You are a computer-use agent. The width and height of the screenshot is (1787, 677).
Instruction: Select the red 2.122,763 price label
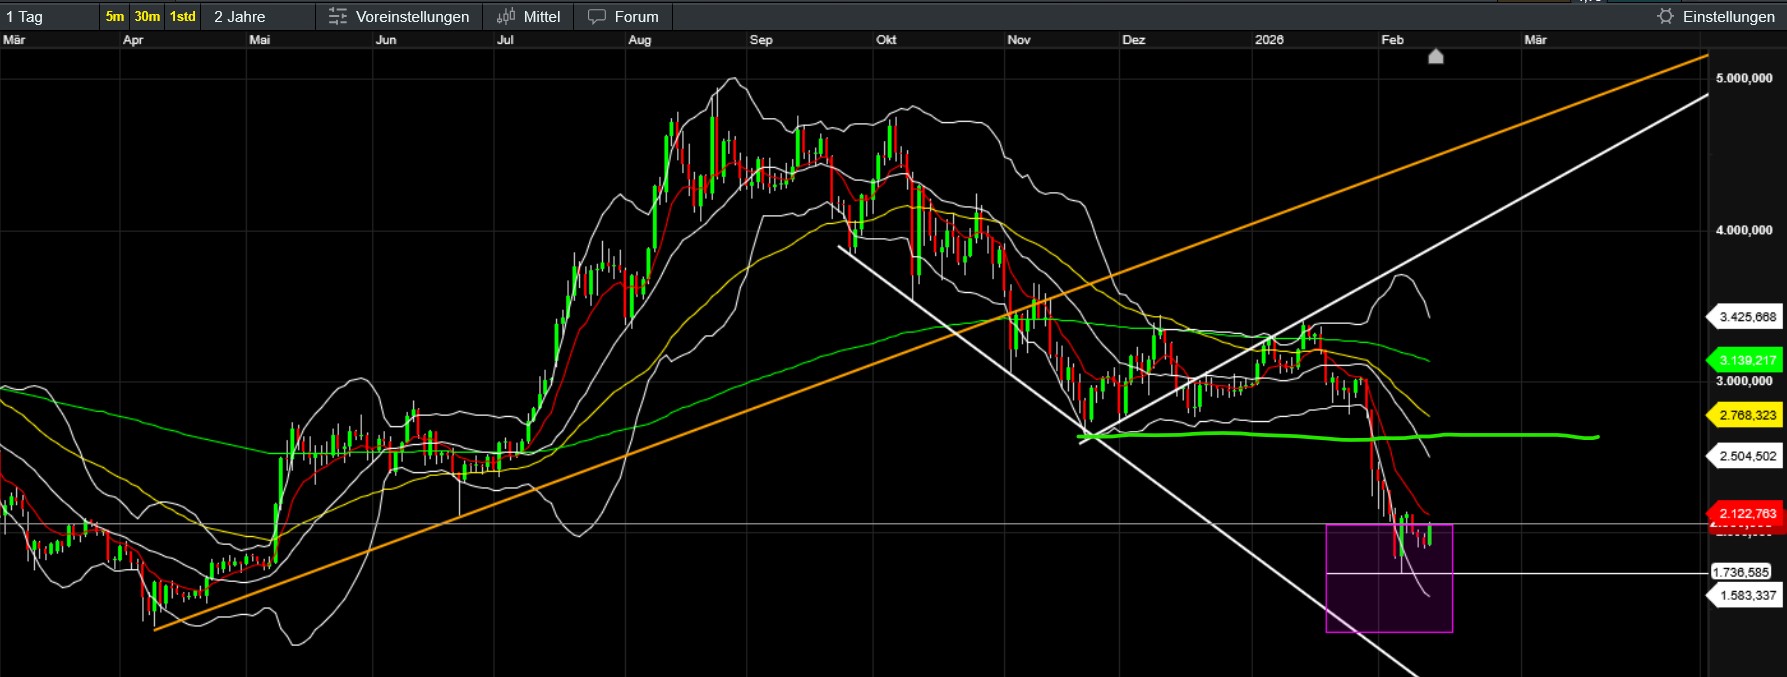(1747, 514)
